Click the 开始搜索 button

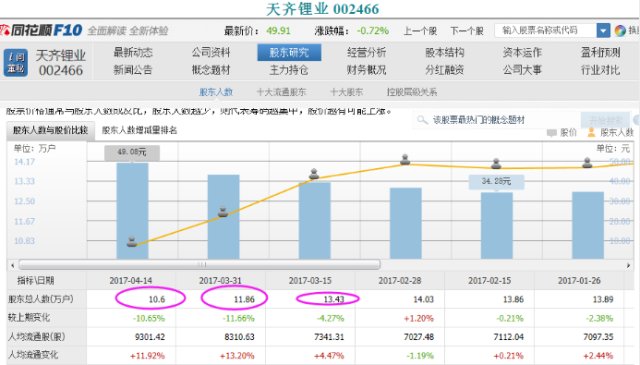(605, 120)
